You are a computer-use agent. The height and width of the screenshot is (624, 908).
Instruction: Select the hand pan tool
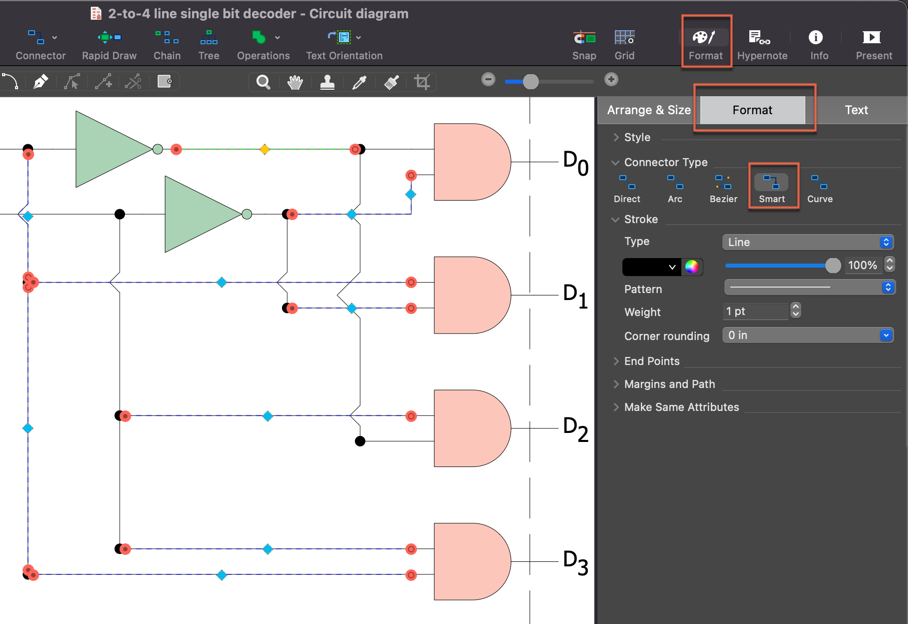tap(295, 82)
